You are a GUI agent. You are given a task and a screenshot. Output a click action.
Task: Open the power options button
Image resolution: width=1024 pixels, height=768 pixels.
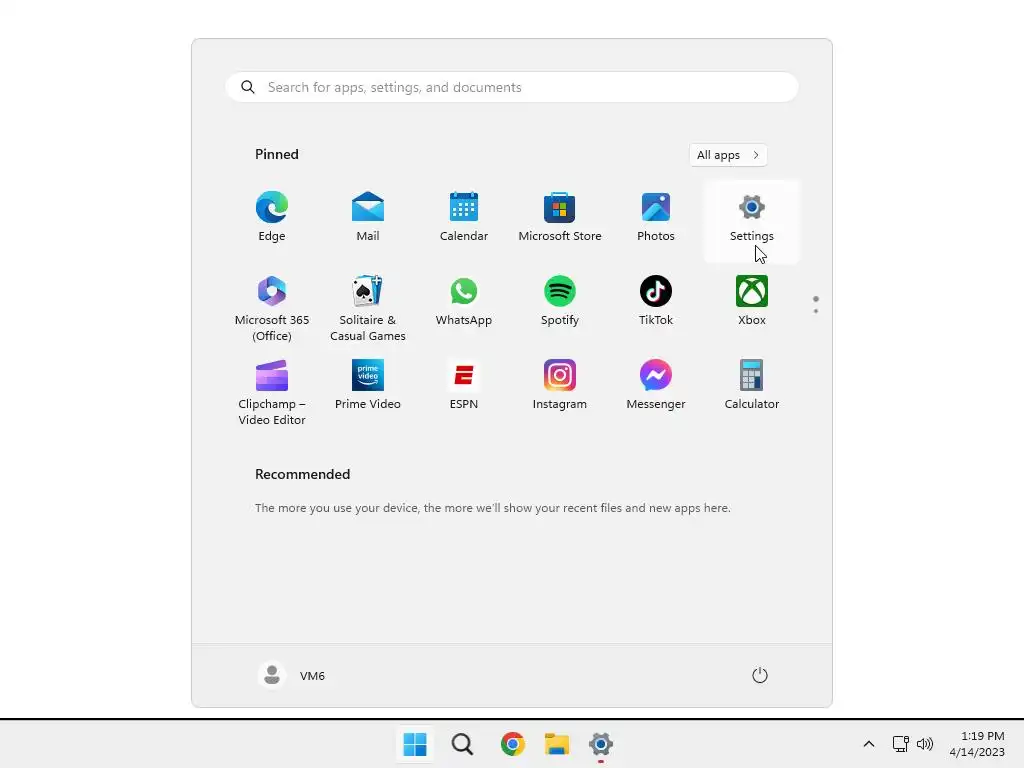760,675
